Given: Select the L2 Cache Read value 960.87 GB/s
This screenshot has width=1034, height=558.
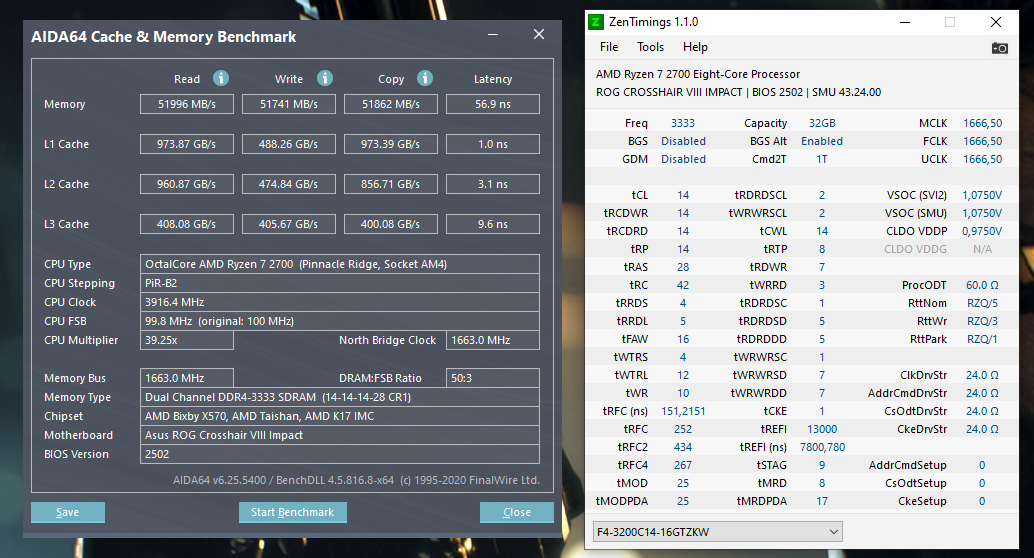Looking at the screenshot, I should (187, 184).
